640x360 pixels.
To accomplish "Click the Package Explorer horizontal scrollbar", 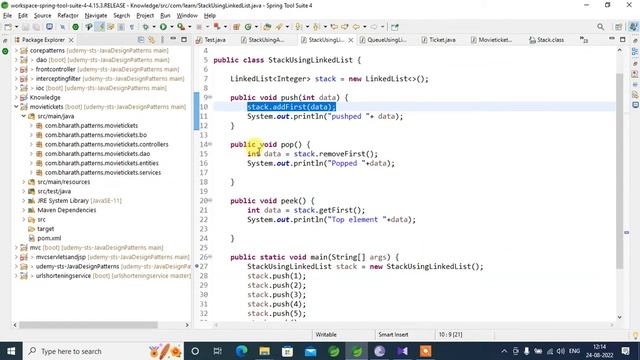I will pyautogui.click(x=88, y=325).
